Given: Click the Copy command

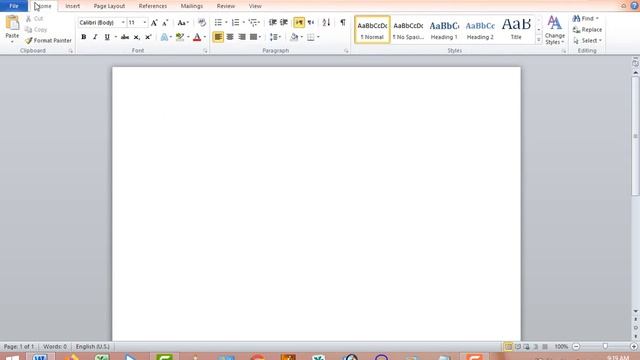Looking at the screenshot, I should pos(36,29).
